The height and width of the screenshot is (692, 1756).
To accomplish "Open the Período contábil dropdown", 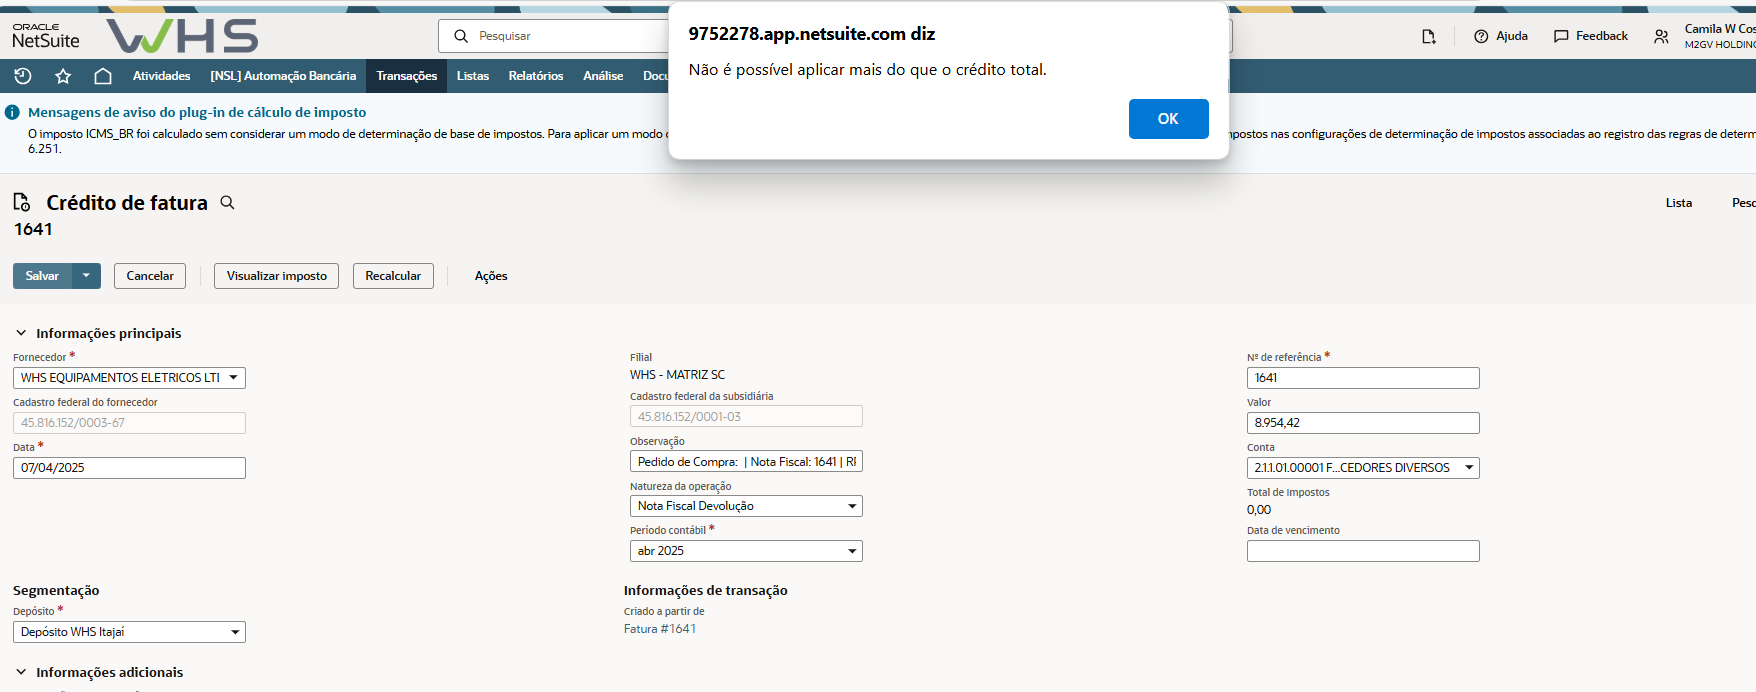I will pos(852,551).
